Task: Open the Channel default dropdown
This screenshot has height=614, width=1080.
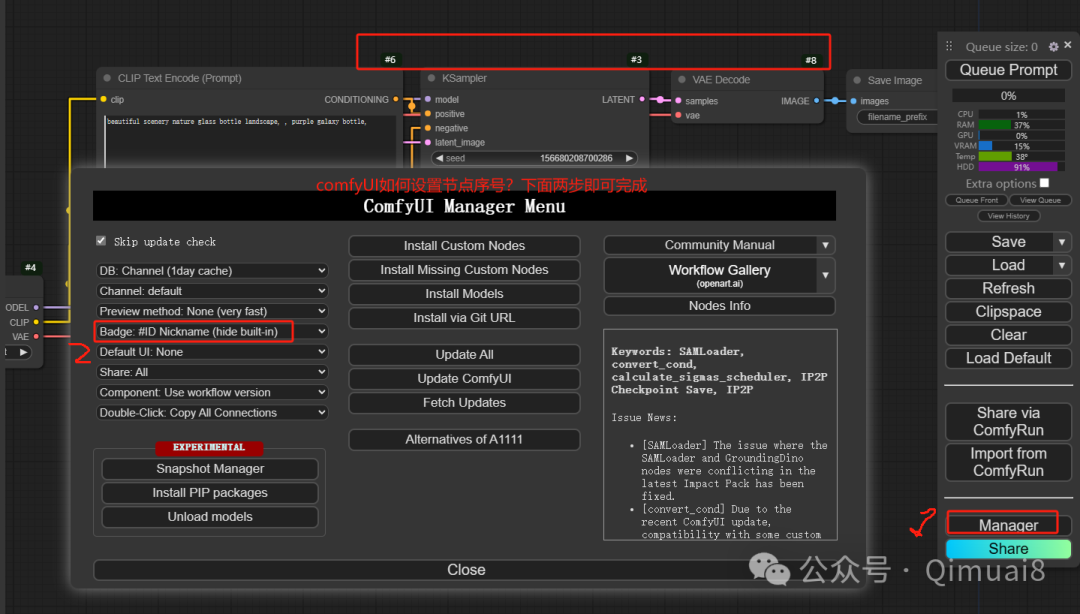Action: pos(212,291)
